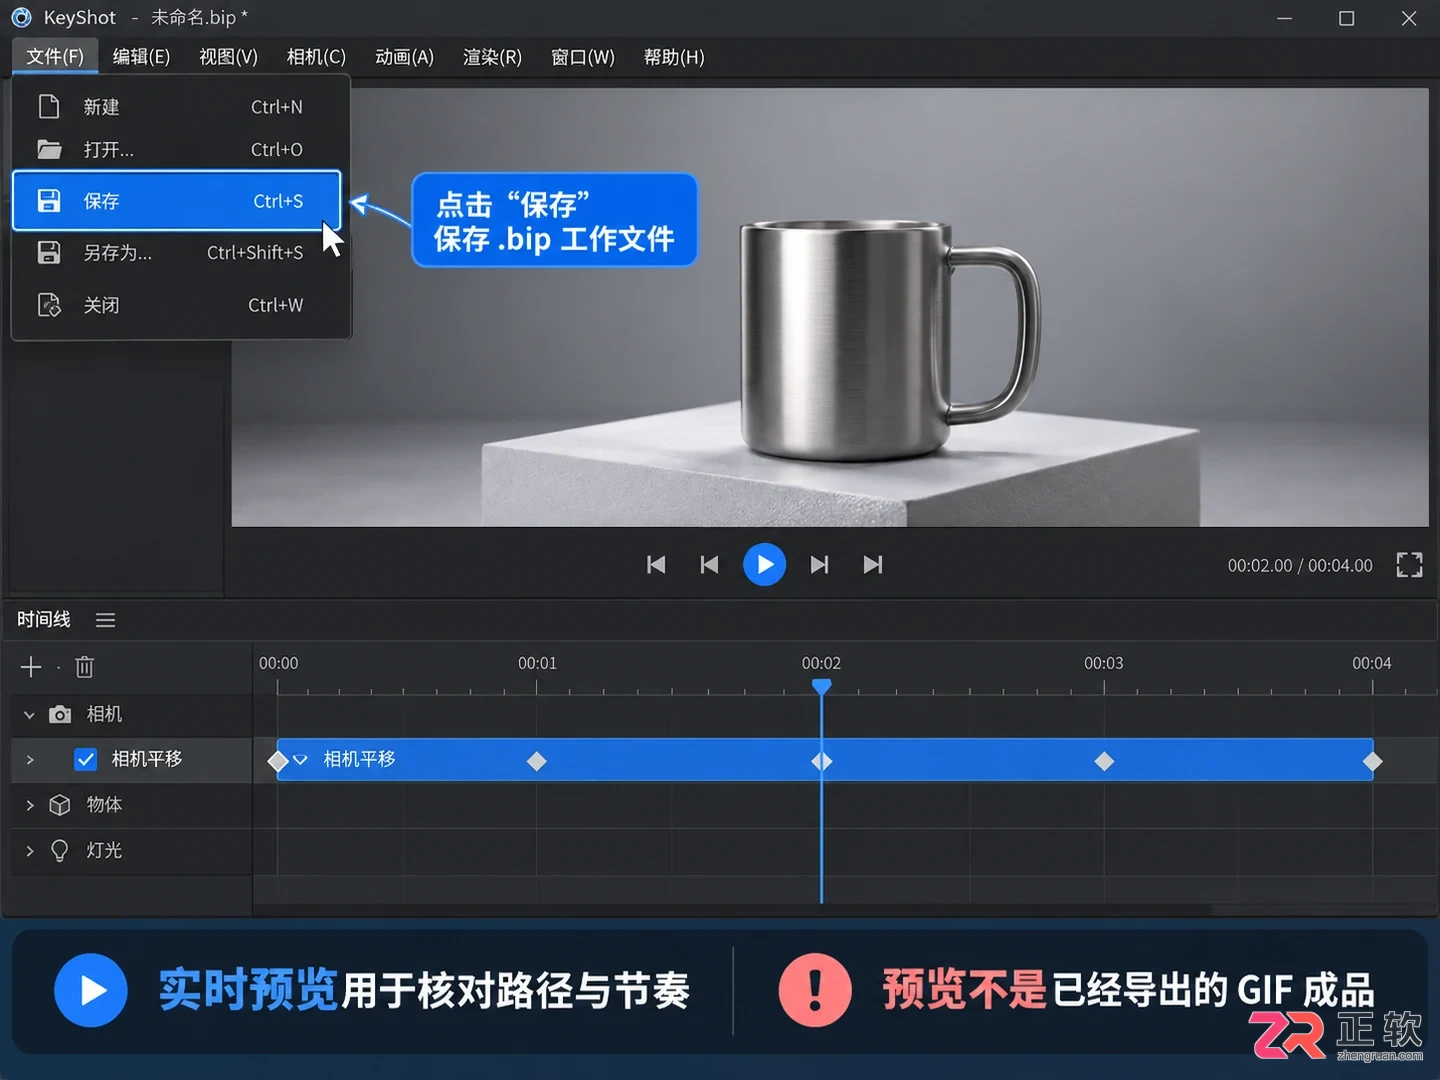The width and height of the screenshot is (1440, 1080).
Task: Open the 编辑(E) menu
Action: pos(141,57)
